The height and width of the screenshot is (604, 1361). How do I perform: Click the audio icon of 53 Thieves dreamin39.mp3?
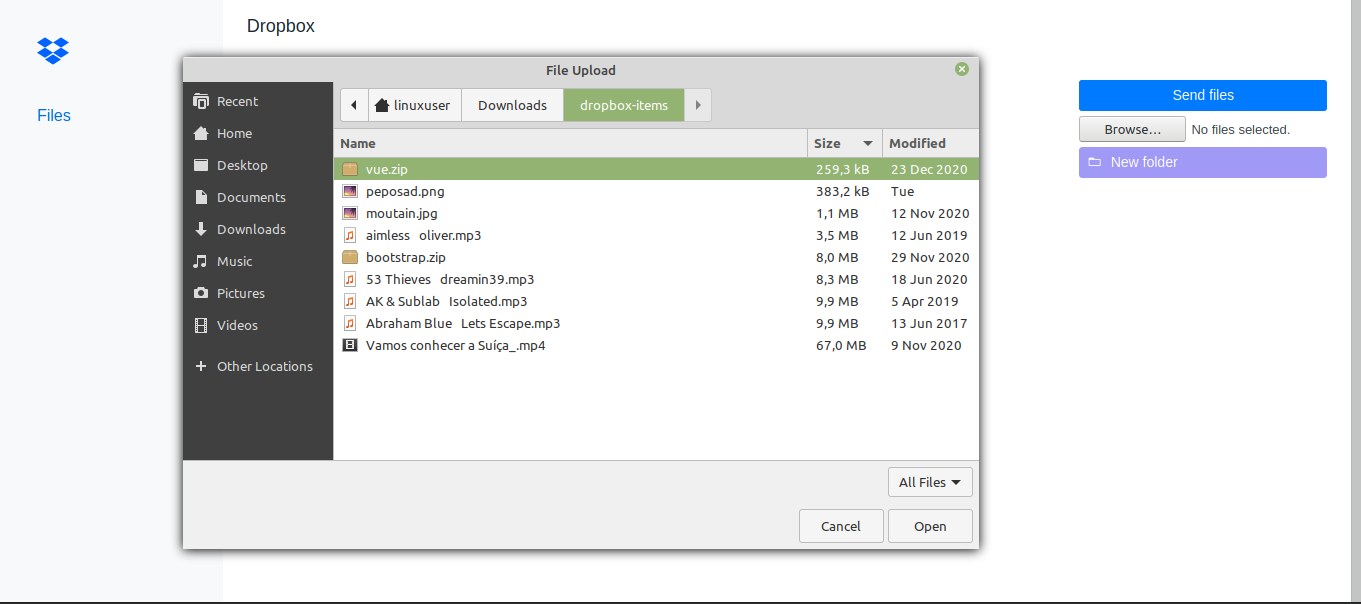pos(350,279)
